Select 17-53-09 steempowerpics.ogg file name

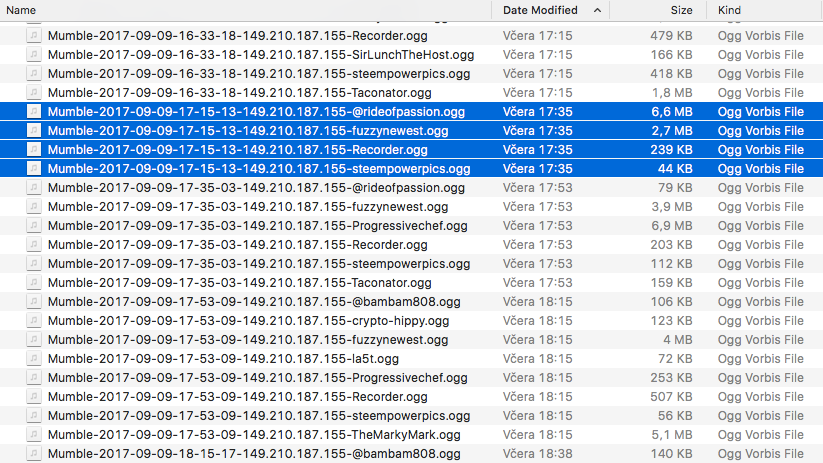click(x=259, y=416)
